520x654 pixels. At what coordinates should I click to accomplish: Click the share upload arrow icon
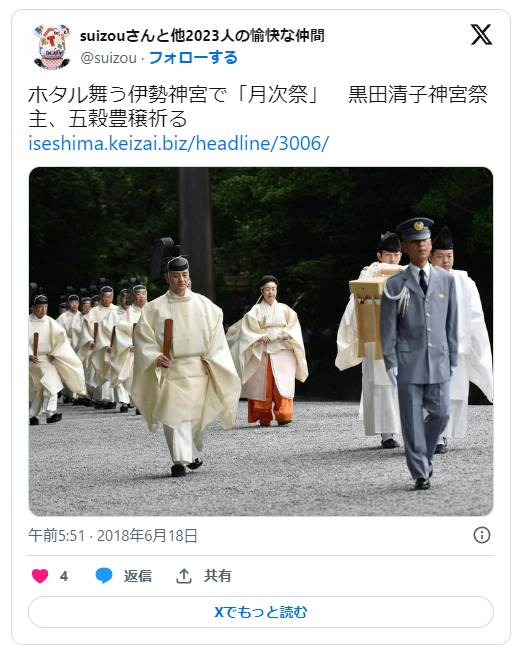click(x=183, y=576)
